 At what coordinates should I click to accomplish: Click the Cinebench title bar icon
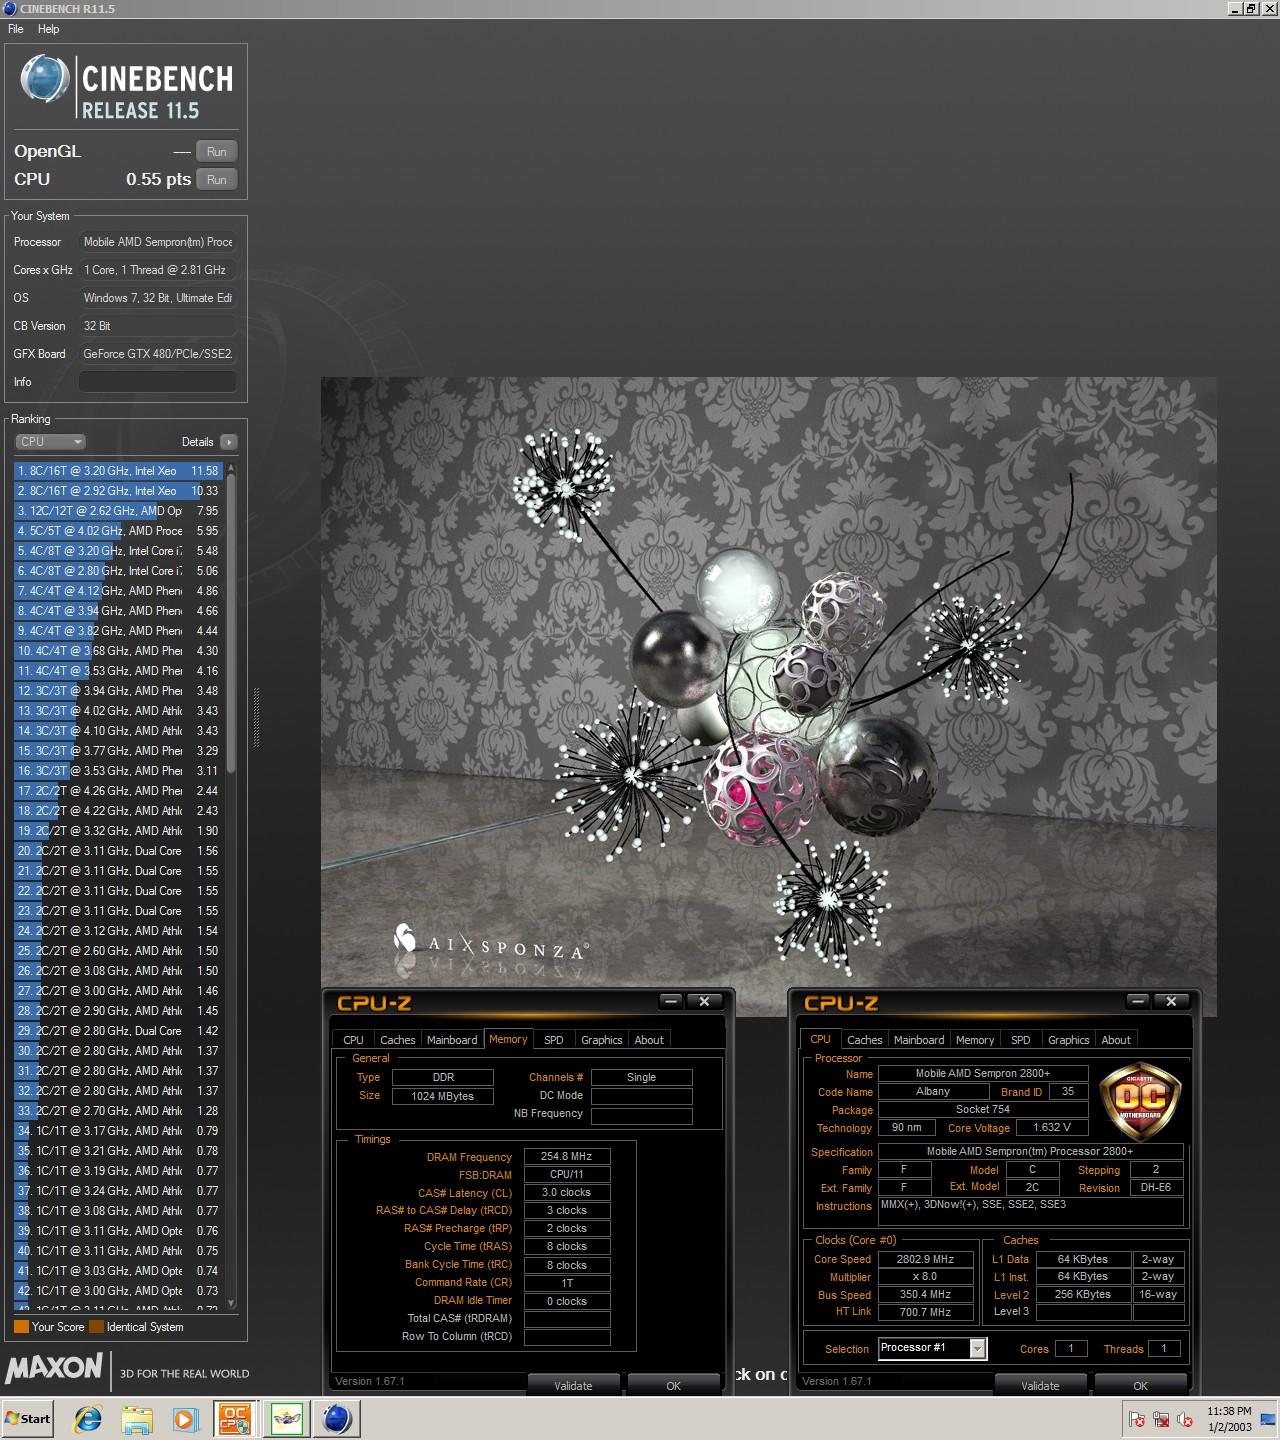[10, 9]
